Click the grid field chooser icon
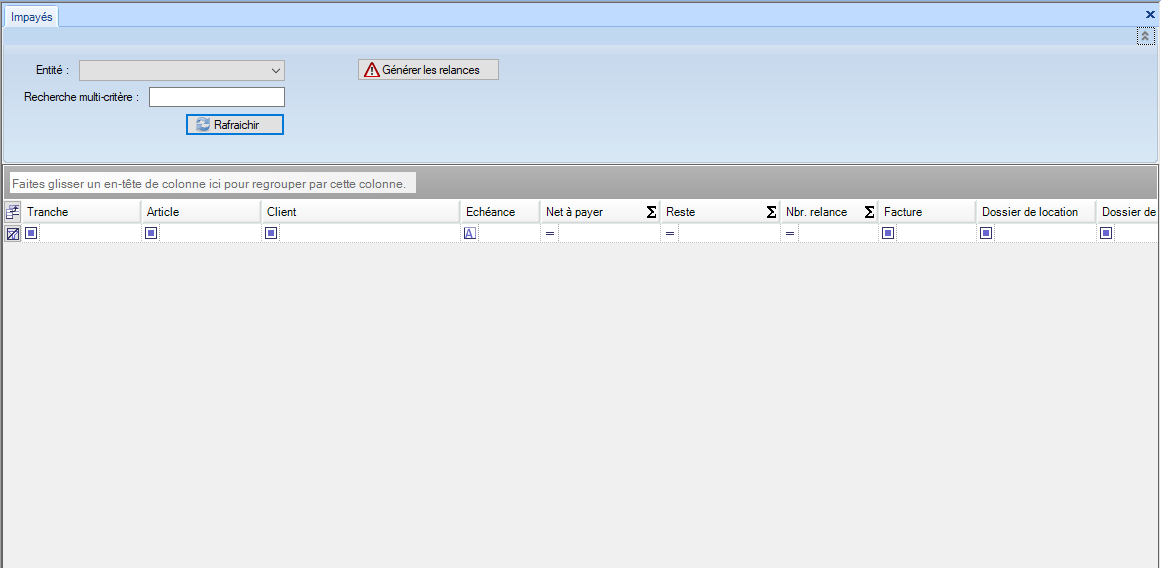Screen dimensions: 1161x568 pos(12,212)
